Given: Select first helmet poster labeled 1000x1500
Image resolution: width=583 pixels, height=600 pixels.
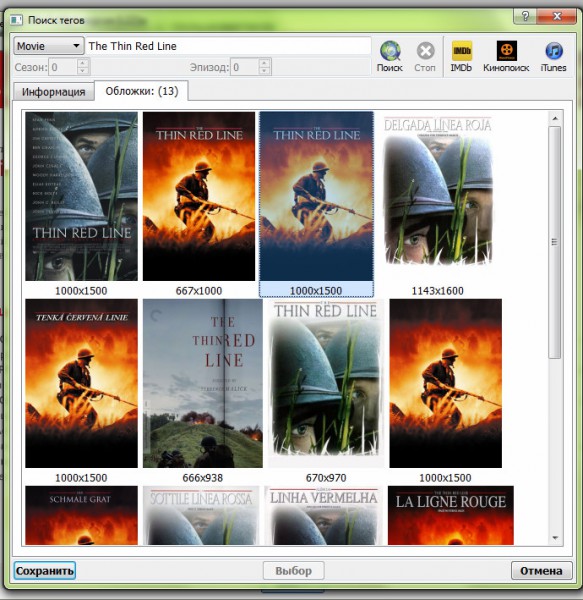Looking at the screenshot, I should click(x=81, y=196).
